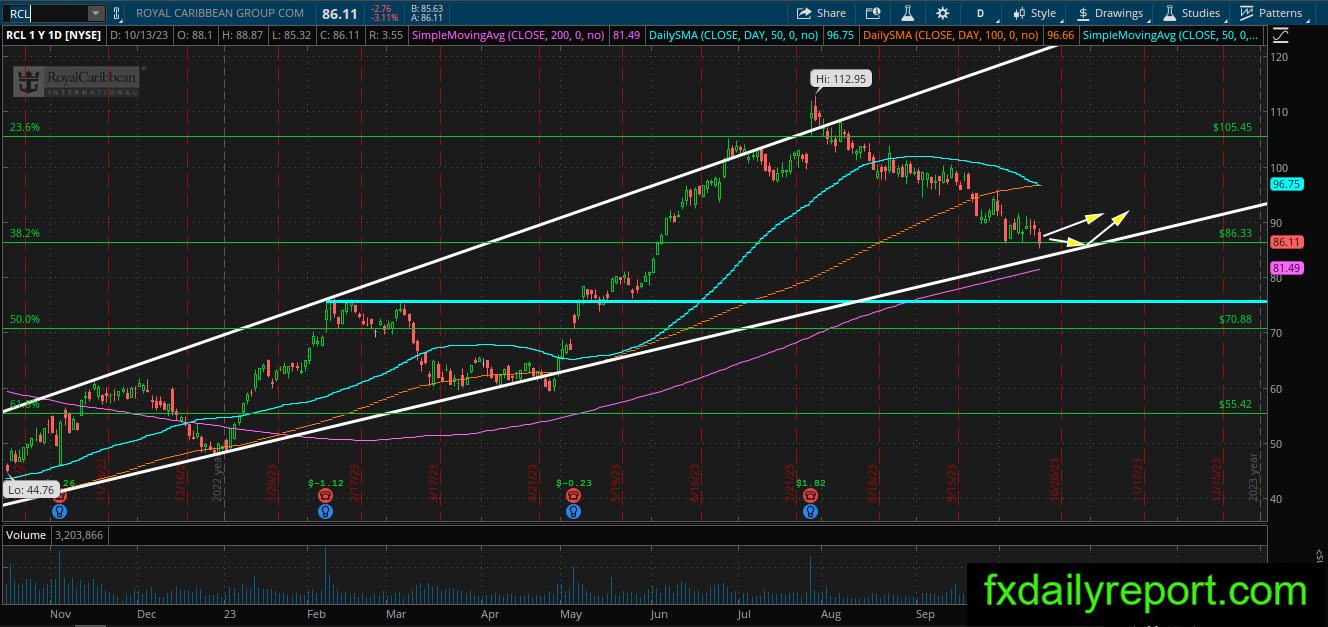Click the May earnings phone icon
Viewport: 1328px width, 627px height.
(572, 495)
